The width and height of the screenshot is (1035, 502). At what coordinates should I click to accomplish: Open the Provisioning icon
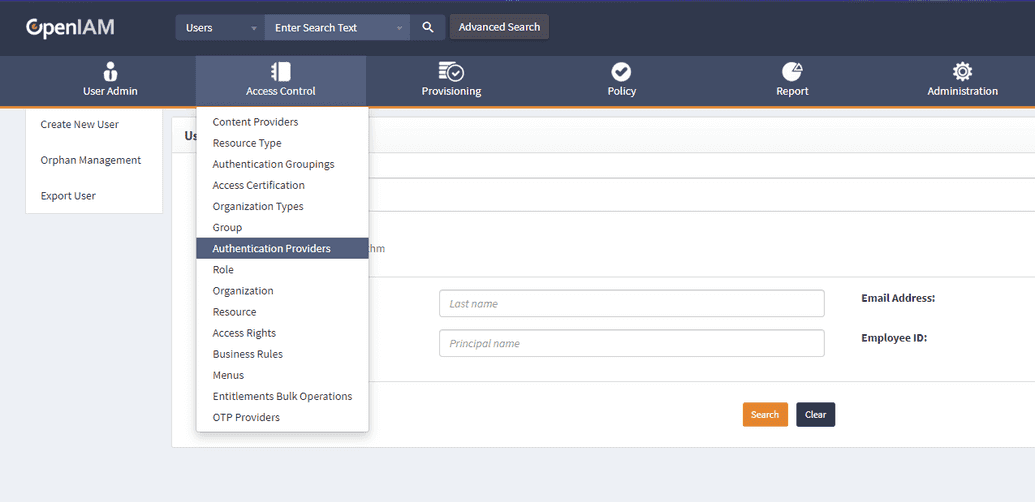click(451, 71)
